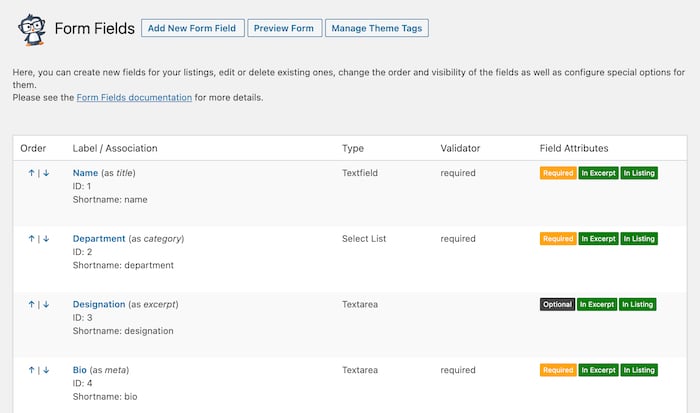
Task: Click the In Excerpt badge in Name row
Action: [598, 173]
